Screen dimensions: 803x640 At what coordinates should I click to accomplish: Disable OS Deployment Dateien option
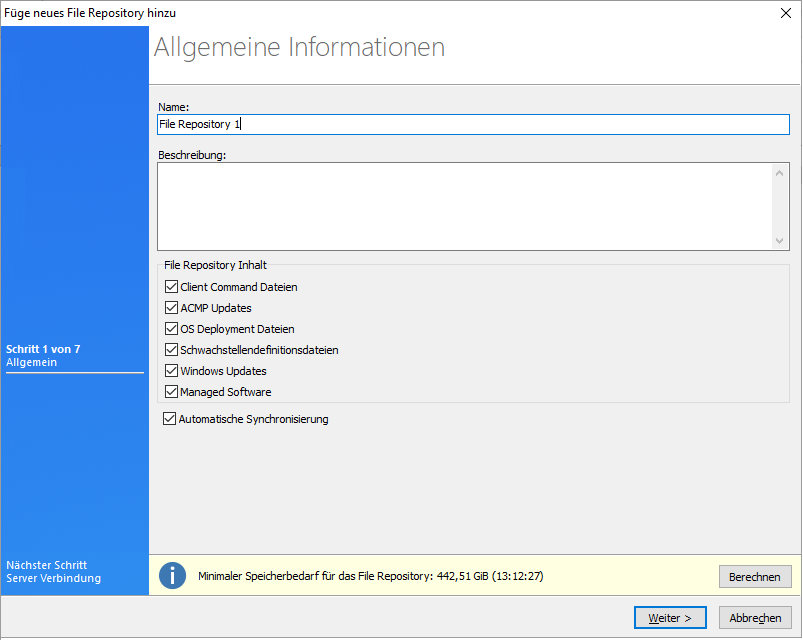[x=171, y=329]
